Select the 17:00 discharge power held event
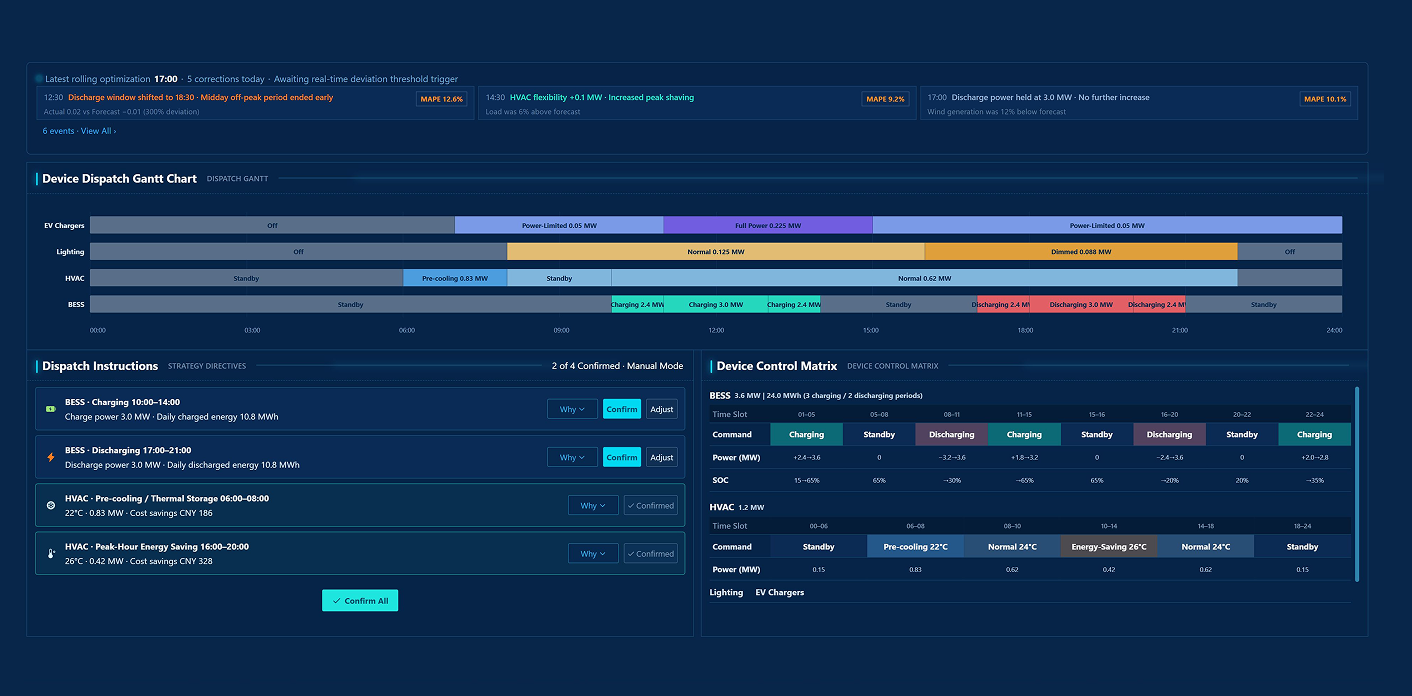This screenshot has width=1412, height=696. [1138, 104]
